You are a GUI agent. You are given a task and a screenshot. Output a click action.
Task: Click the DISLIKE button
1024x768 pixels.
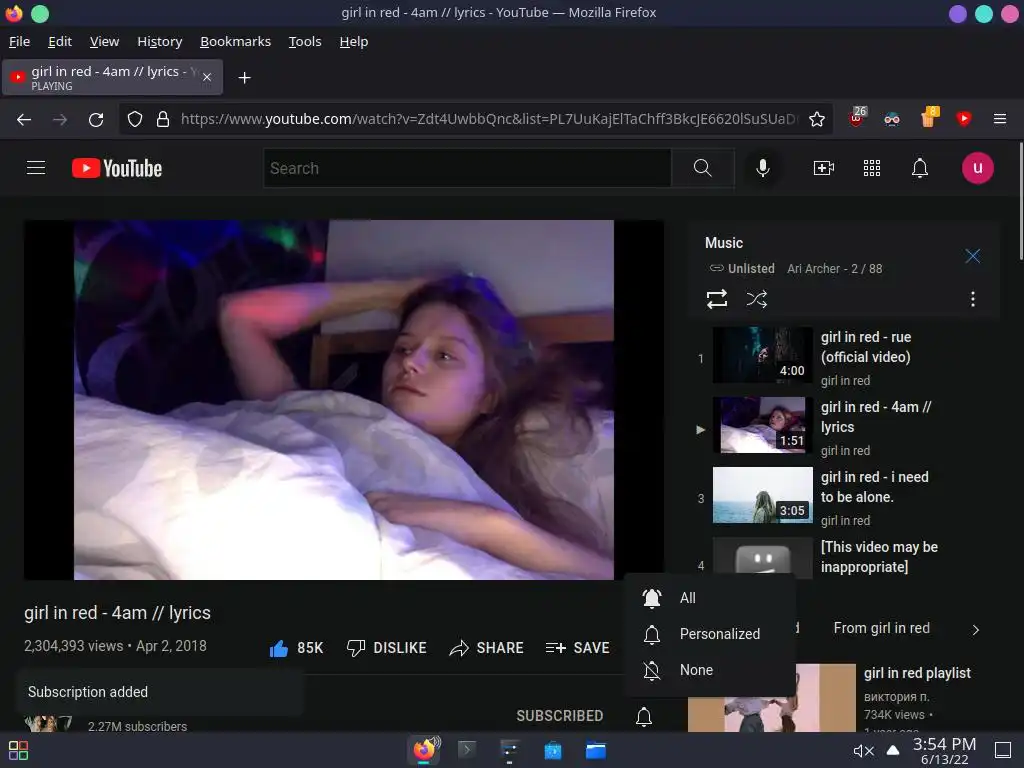tap(387, 648)
